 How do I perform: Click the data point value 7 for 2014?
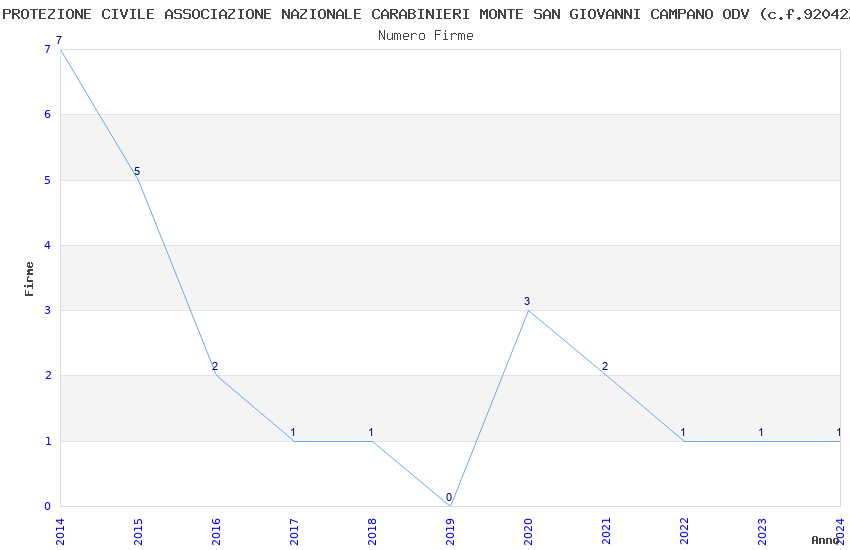(59, 40)
